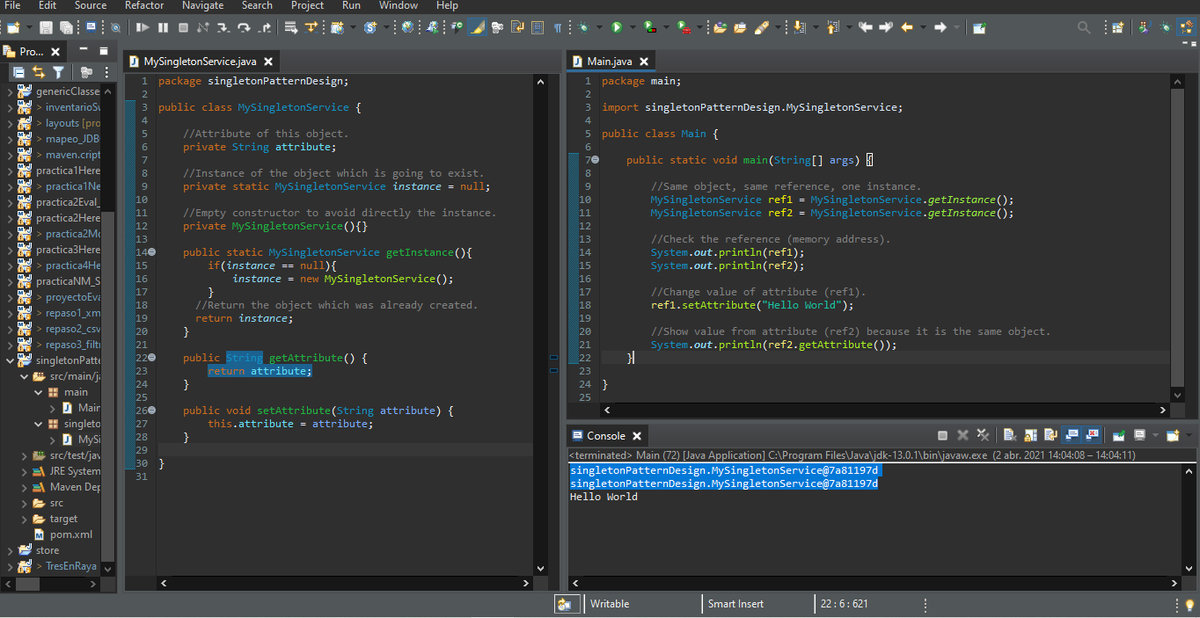Expand the target folder node
This screenshot has width=1200, height=618.
click(26, 519)
